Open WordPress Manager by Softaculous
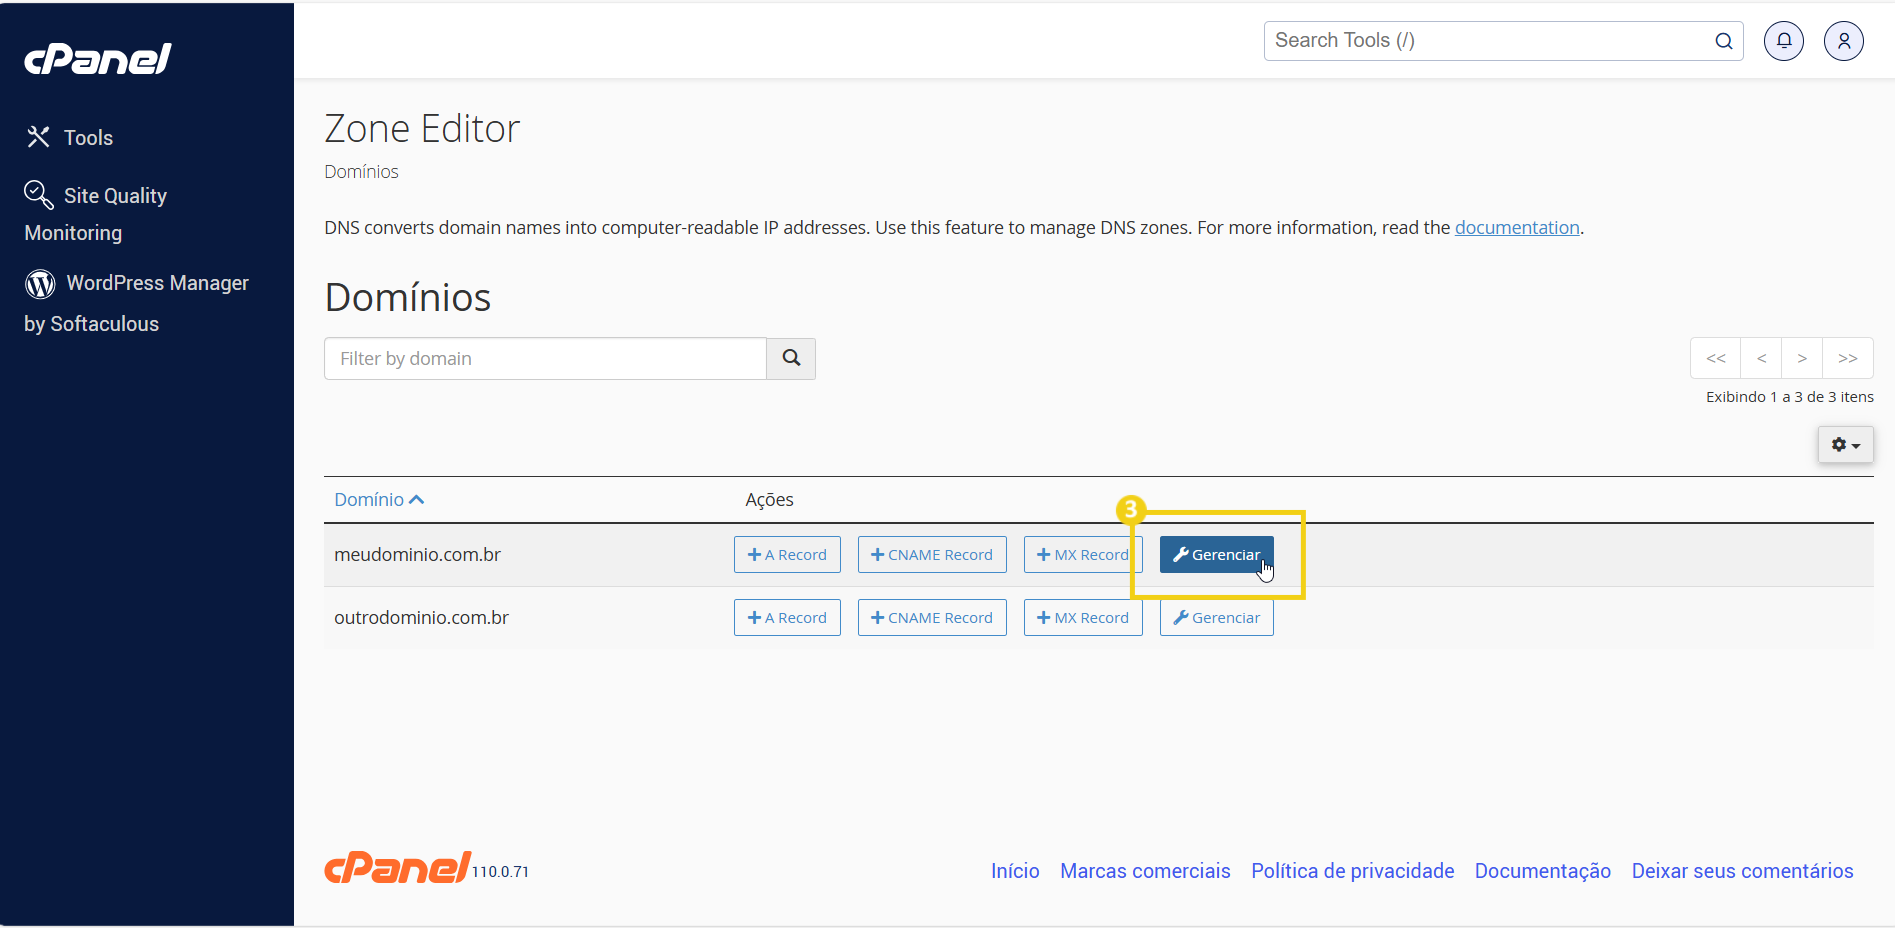Screen dimensions: 1895x928 click(136, 303)
